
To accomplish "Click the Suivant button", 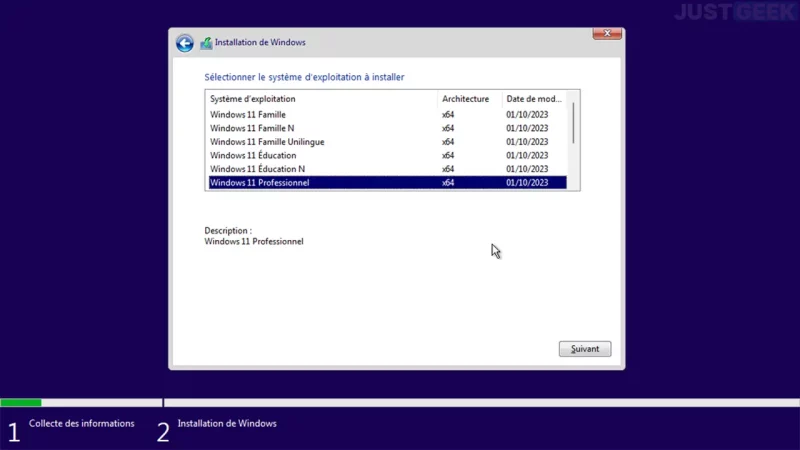I will (x=585, y=349).
